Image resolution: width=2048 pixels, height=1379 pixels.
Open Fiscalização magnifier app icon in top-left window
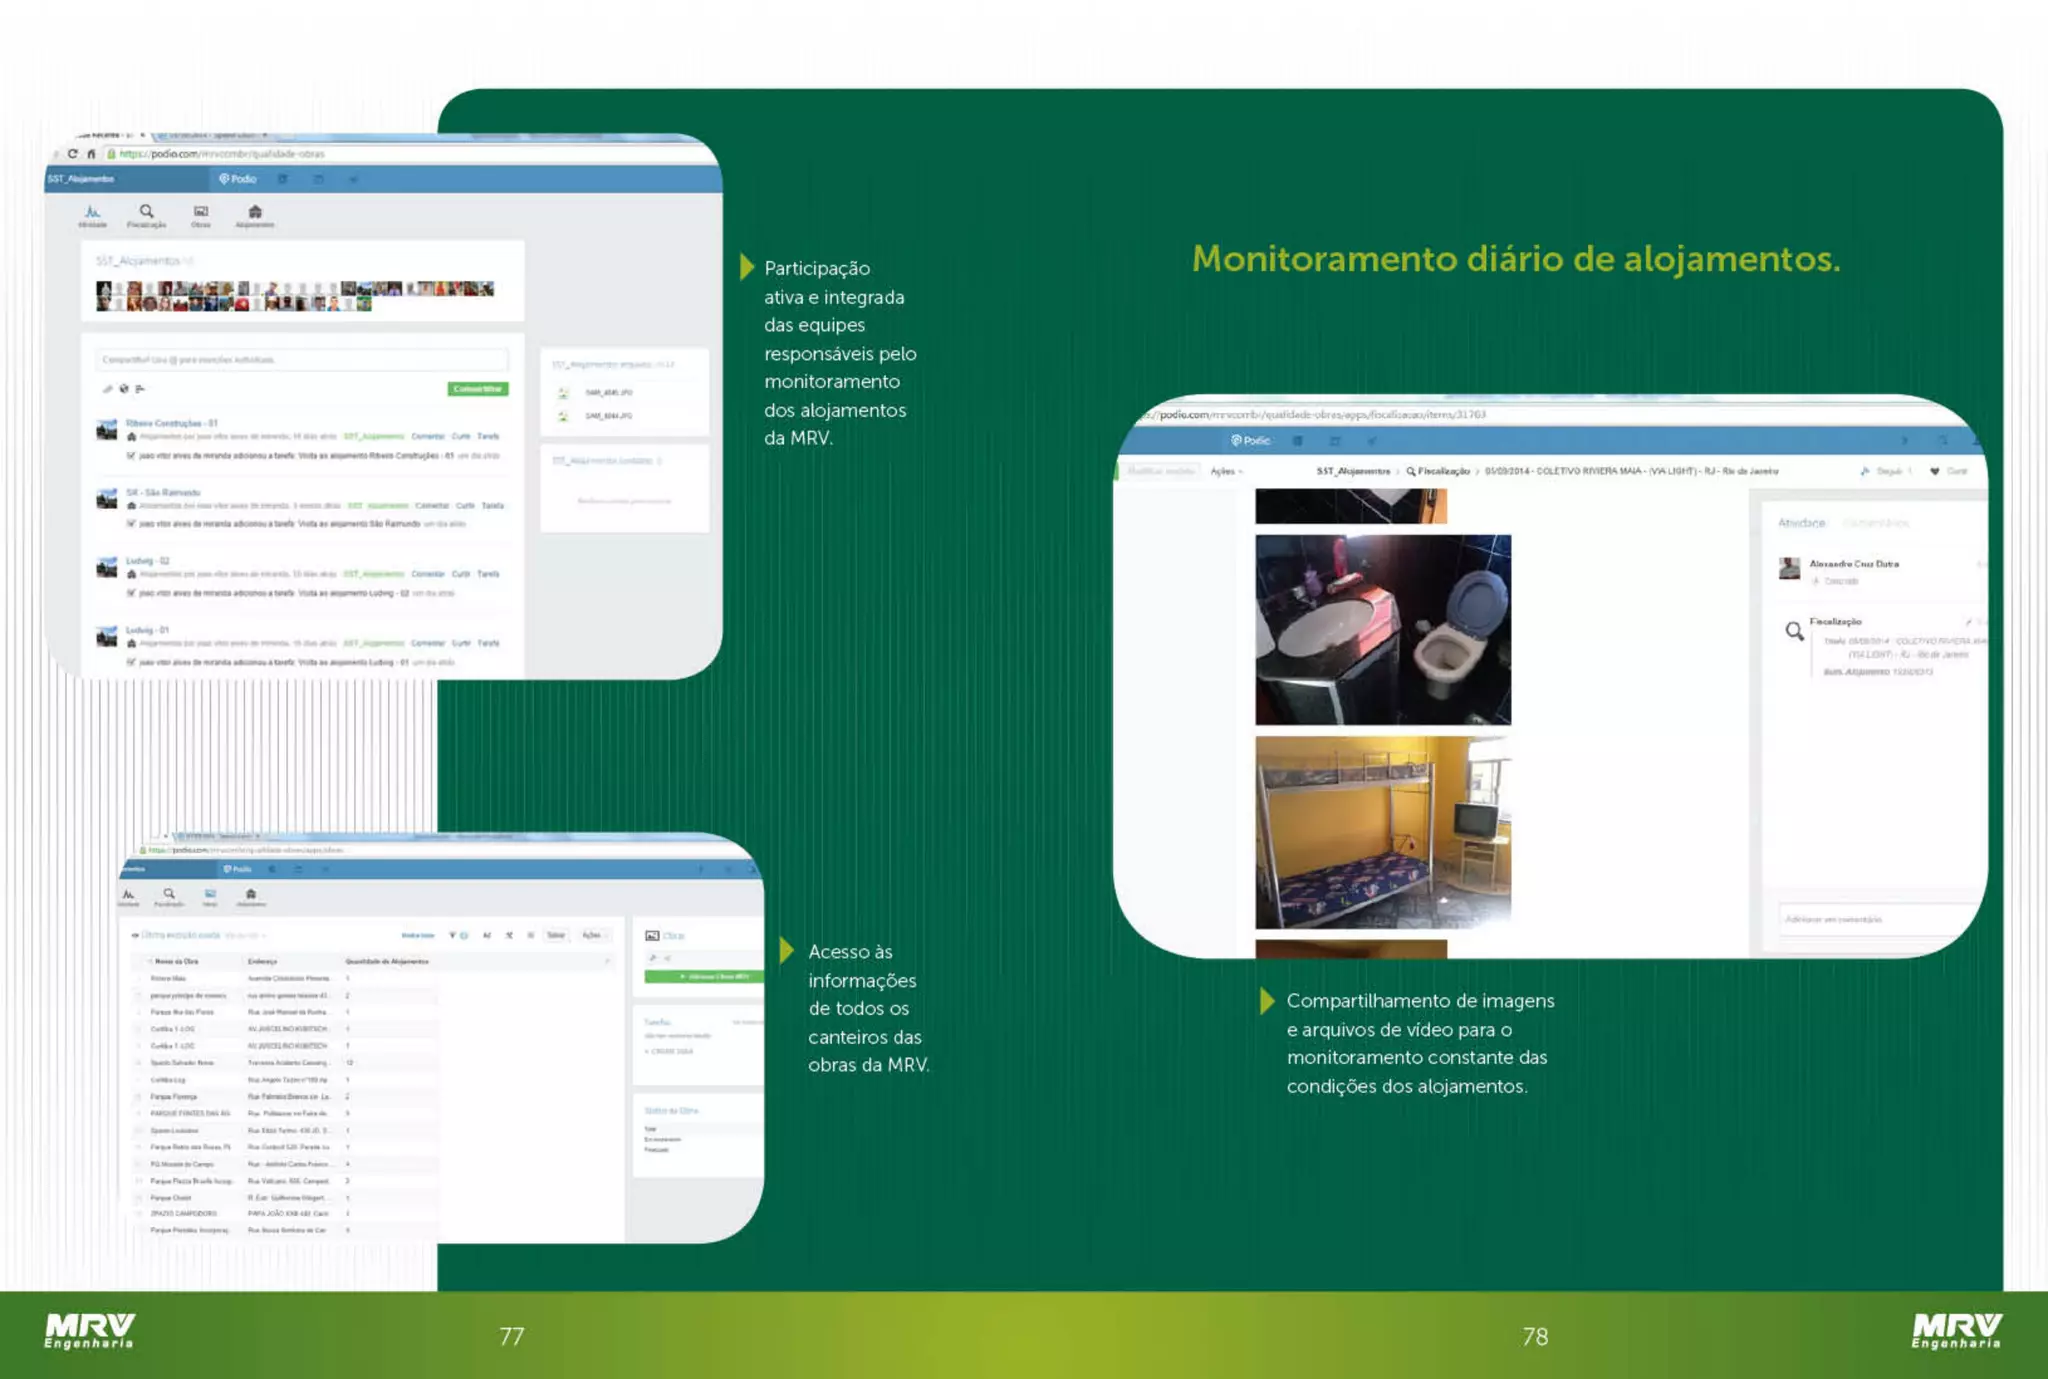tap(147, 212)
